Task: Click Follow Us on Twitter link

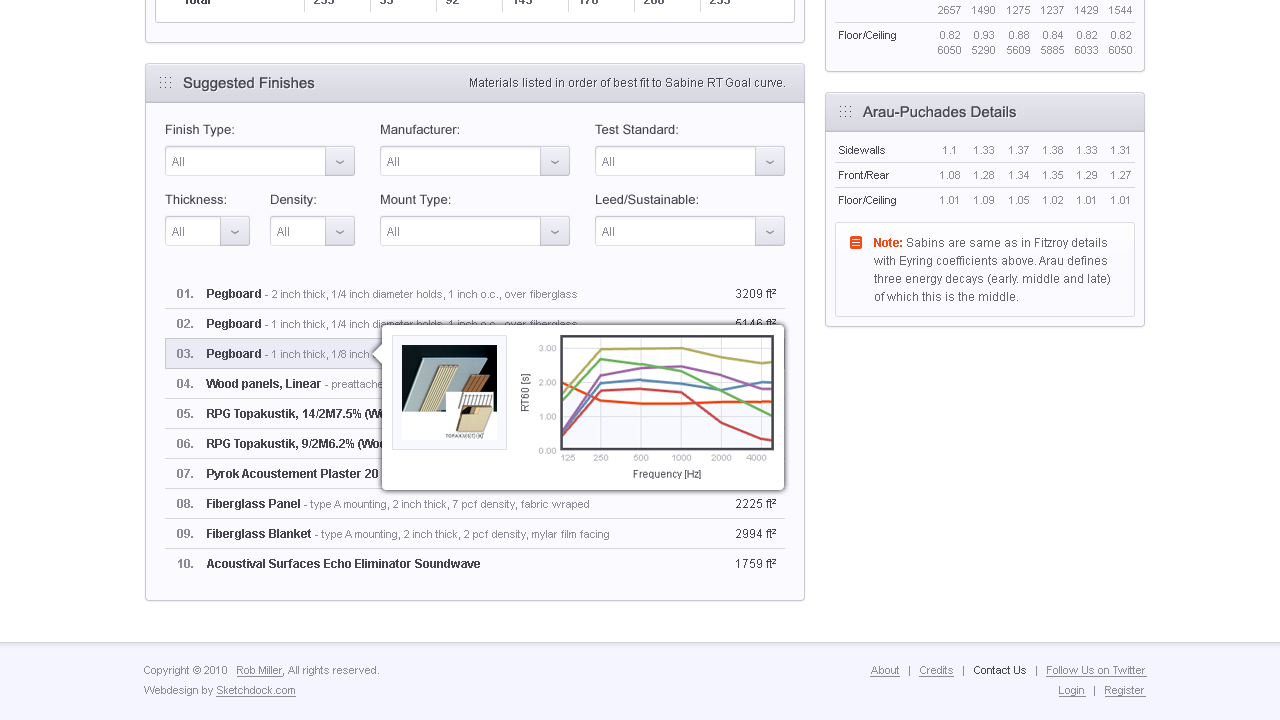Action: point(1095,670)
